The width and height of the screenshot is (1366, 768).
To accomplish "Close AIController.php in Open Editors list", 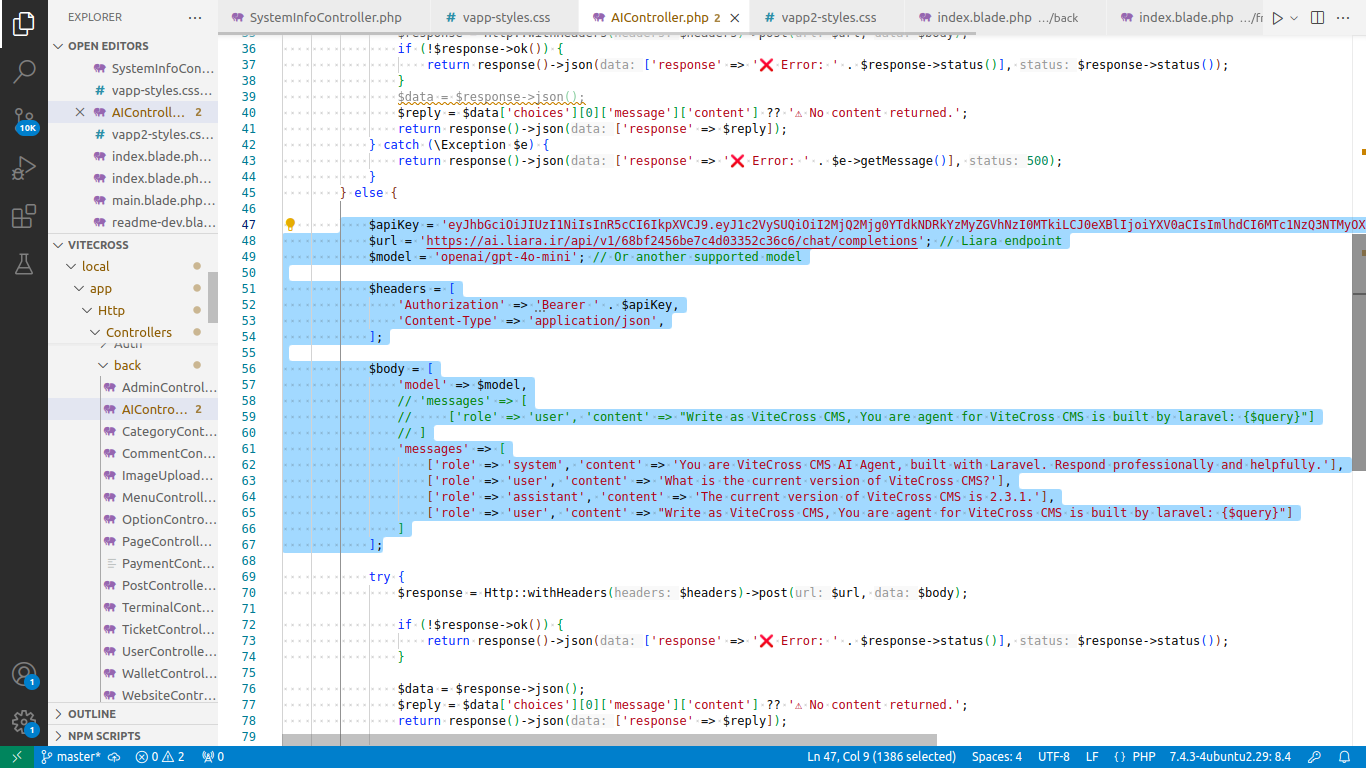I will pyautogui.click(x=80, y=113).
